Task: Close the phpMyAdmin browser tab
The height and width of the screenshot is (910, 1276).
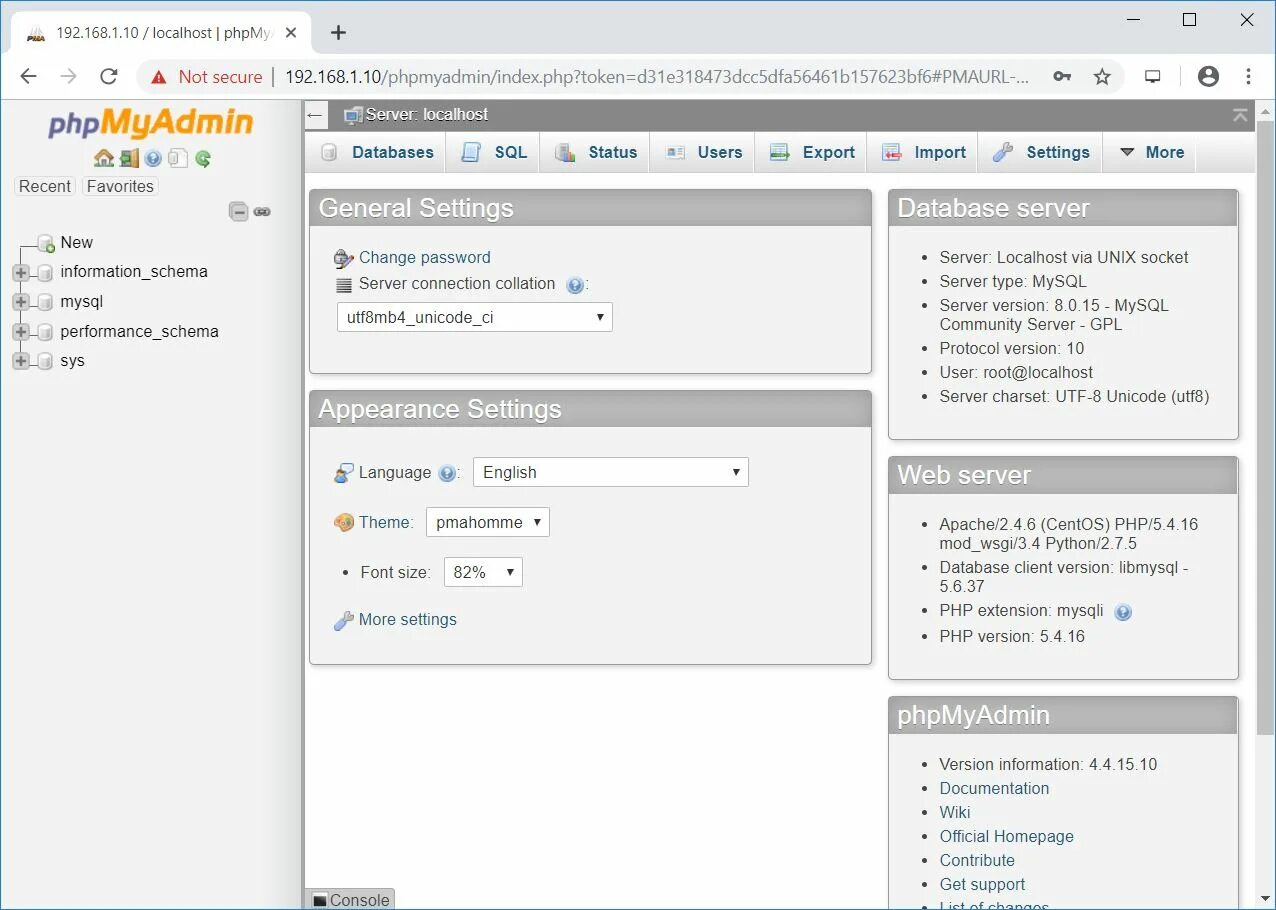Action: tap(291, 32)
